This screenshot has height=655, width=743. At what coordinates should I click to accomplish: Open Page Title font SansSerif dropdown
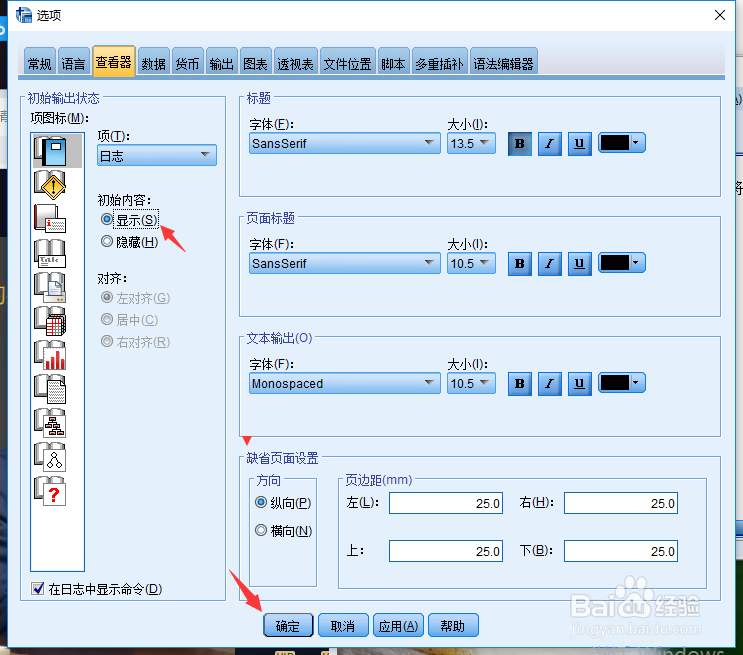344,263
